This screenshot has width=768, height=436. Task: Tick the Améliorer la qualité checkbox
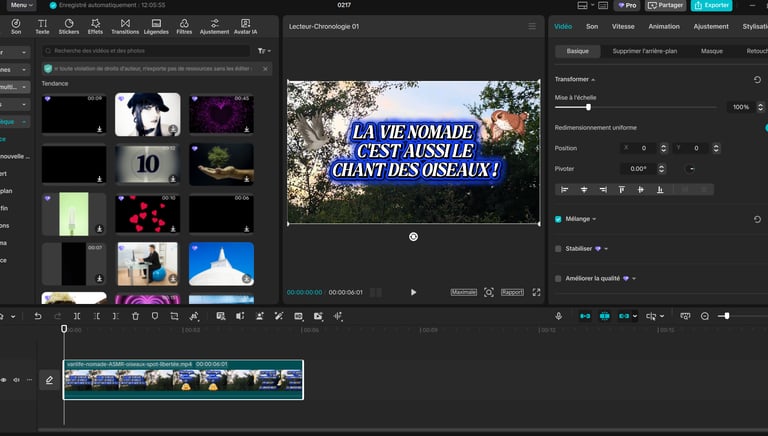[x=558, y=278]
